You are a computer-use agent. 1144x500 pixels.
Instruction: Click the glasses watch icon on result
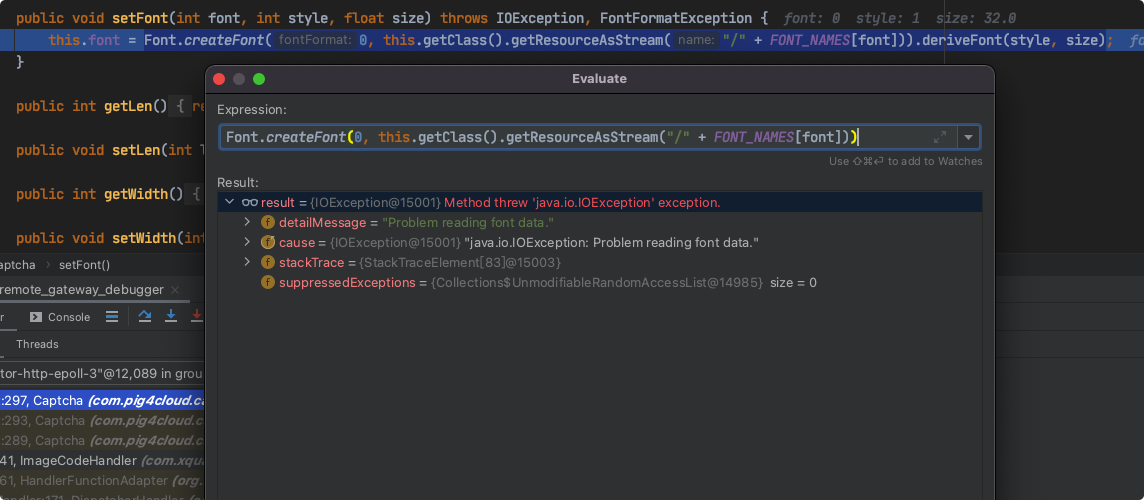pyautogui.click(x=250, y=202)
